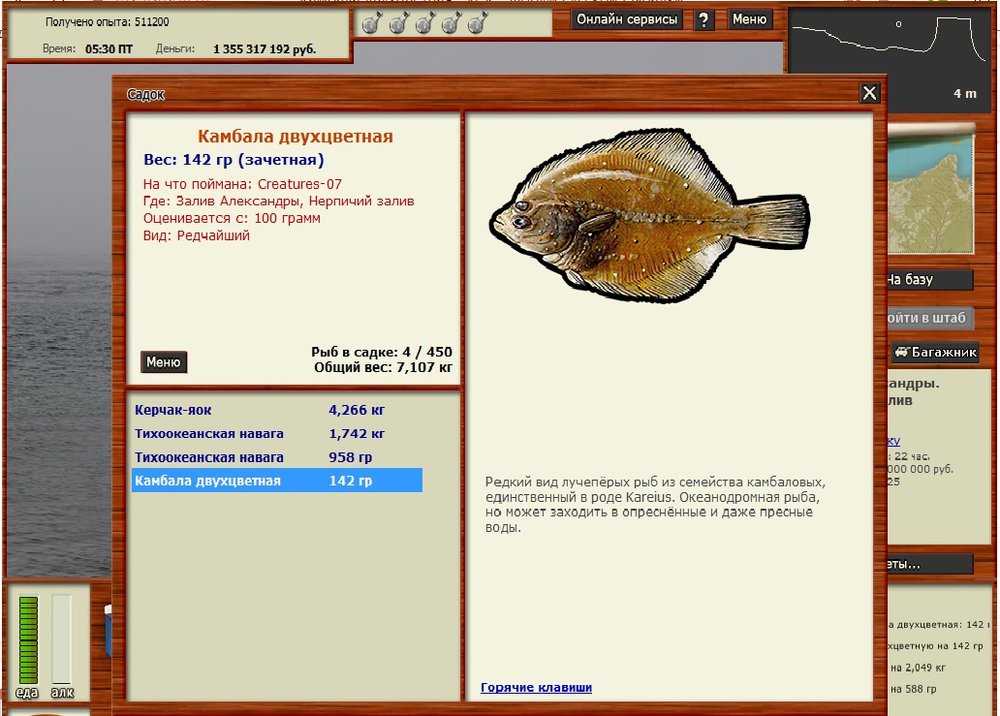The height and width of the screenshot is (716, 1000).
Task: Click the Камбала двухцветная fish picture
Action: tap(650, 213)
